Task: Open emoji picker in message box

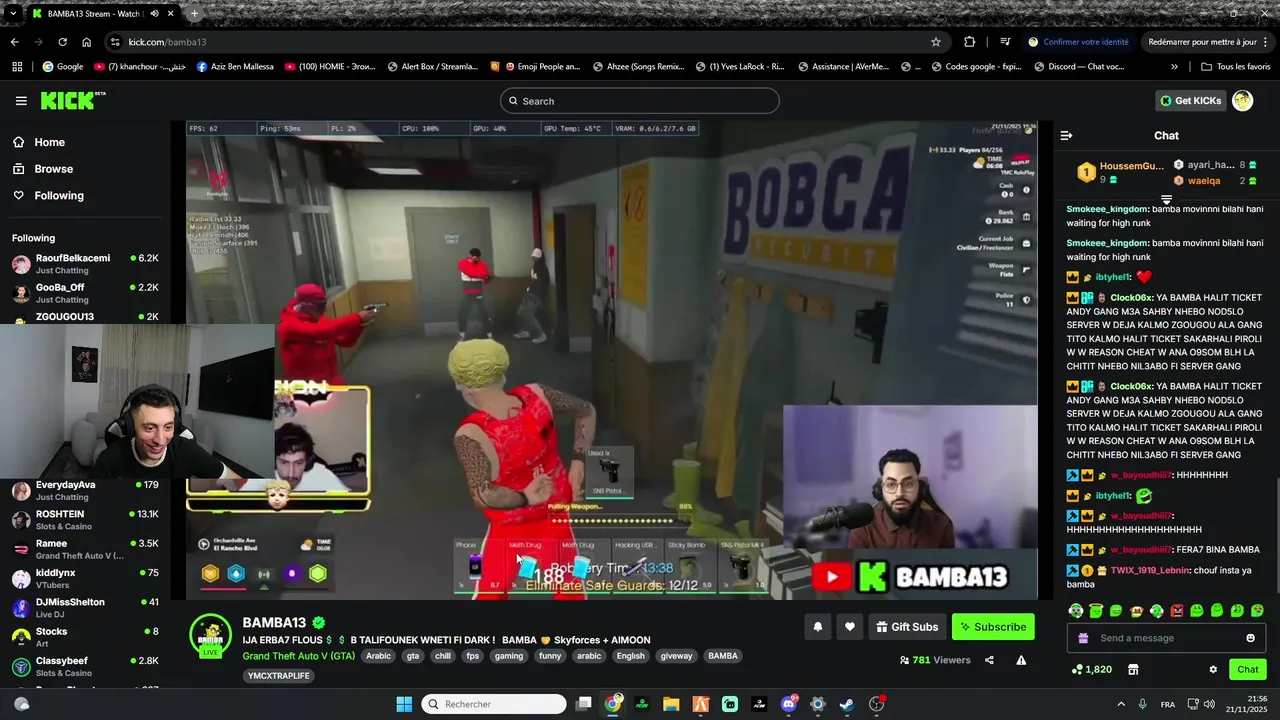Action: click(x=1250, y=638)
